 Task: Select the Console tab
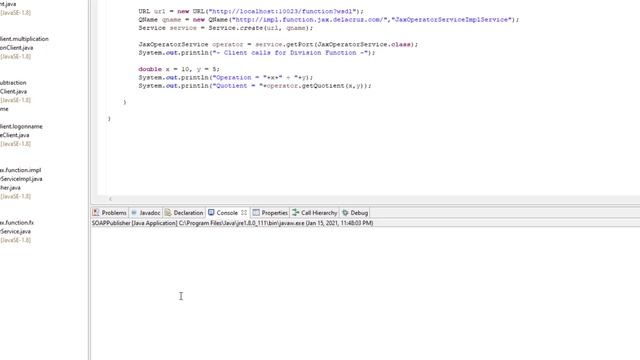click(x=227, y=213)
